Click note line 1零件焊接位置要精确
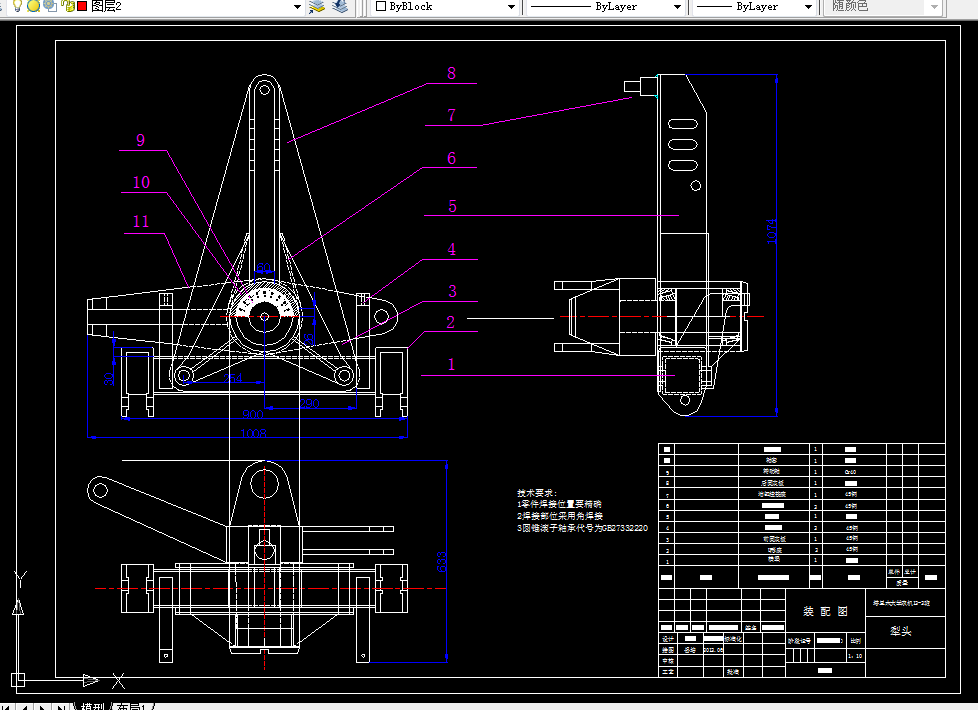Image resolution: width=978 pixels, height=710 pixels. coord(559,504)
